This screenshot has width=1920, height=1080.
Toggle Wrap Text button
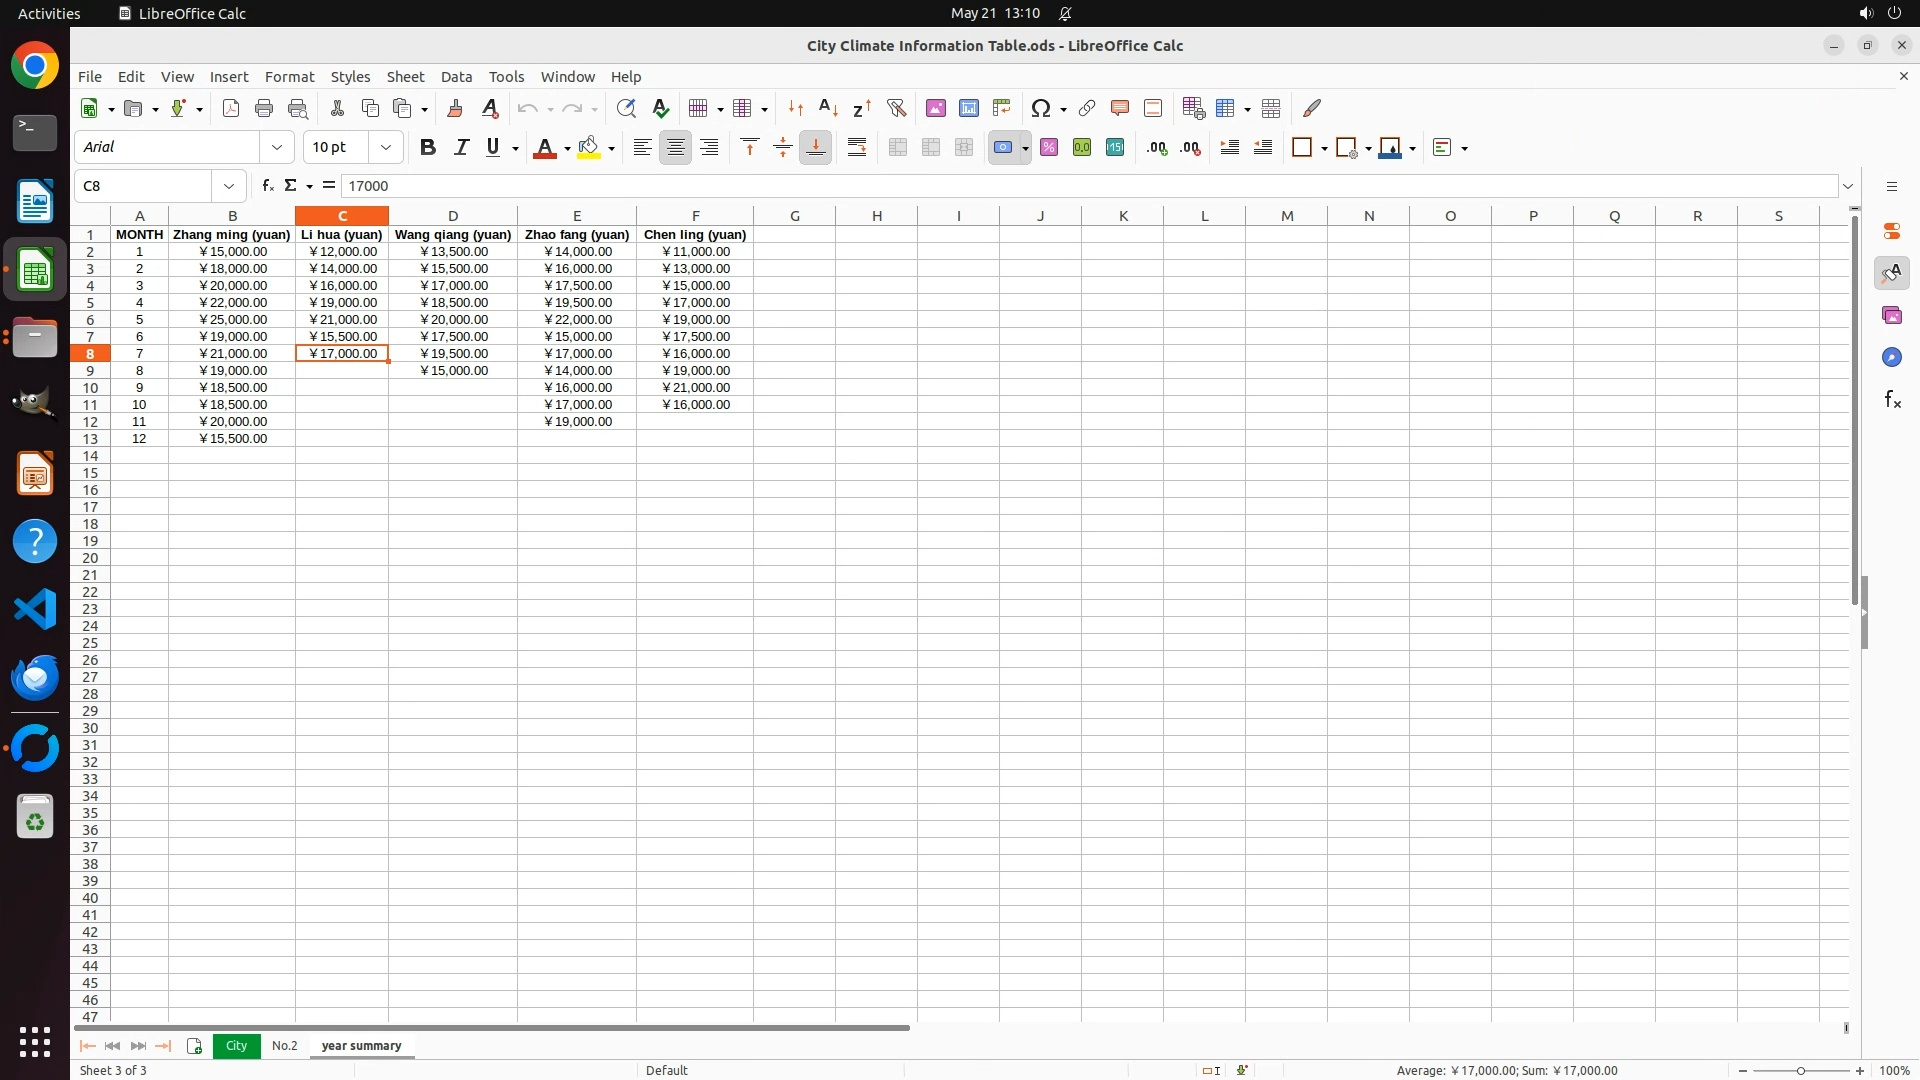pyautogui.click(x=857, y=147)
